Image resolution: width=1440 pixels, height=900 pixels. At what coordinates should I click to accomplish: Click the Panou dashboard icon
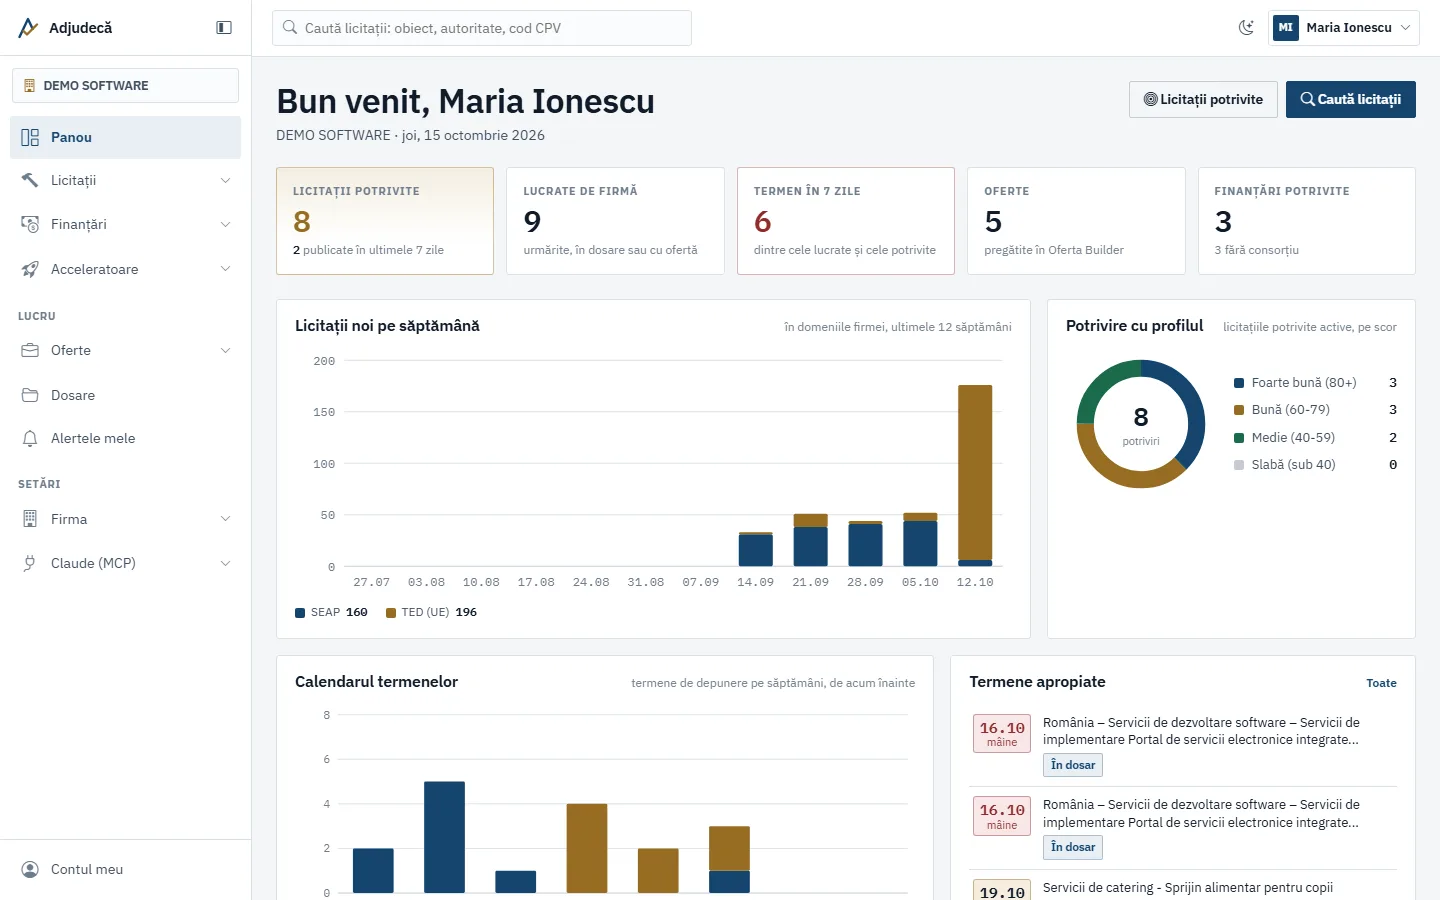pos(30,137)
